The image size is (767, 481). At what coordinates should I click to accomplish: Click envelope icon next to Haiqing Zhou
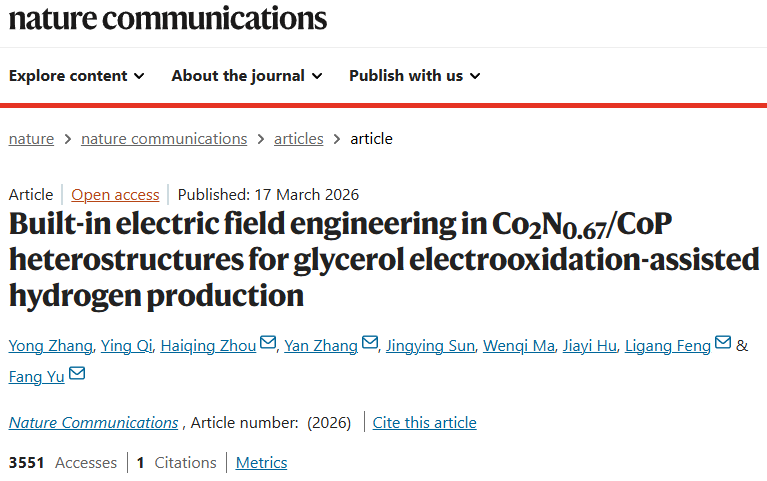tap(268, 344)
